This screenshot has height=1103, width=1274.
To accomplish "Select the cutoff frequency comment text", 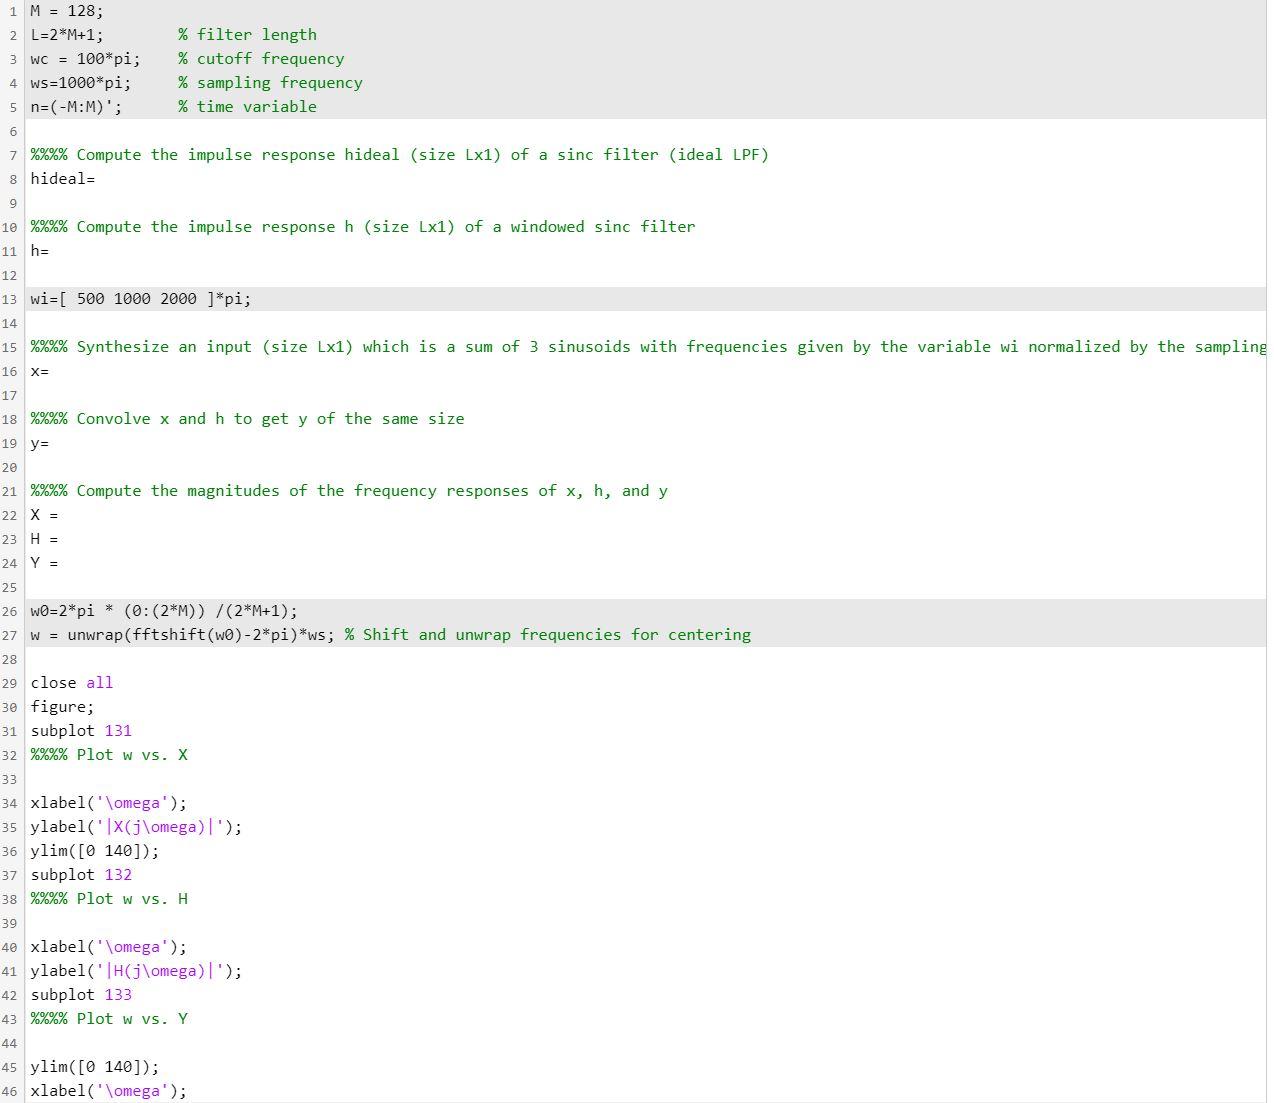I will (x=260, y=58).
